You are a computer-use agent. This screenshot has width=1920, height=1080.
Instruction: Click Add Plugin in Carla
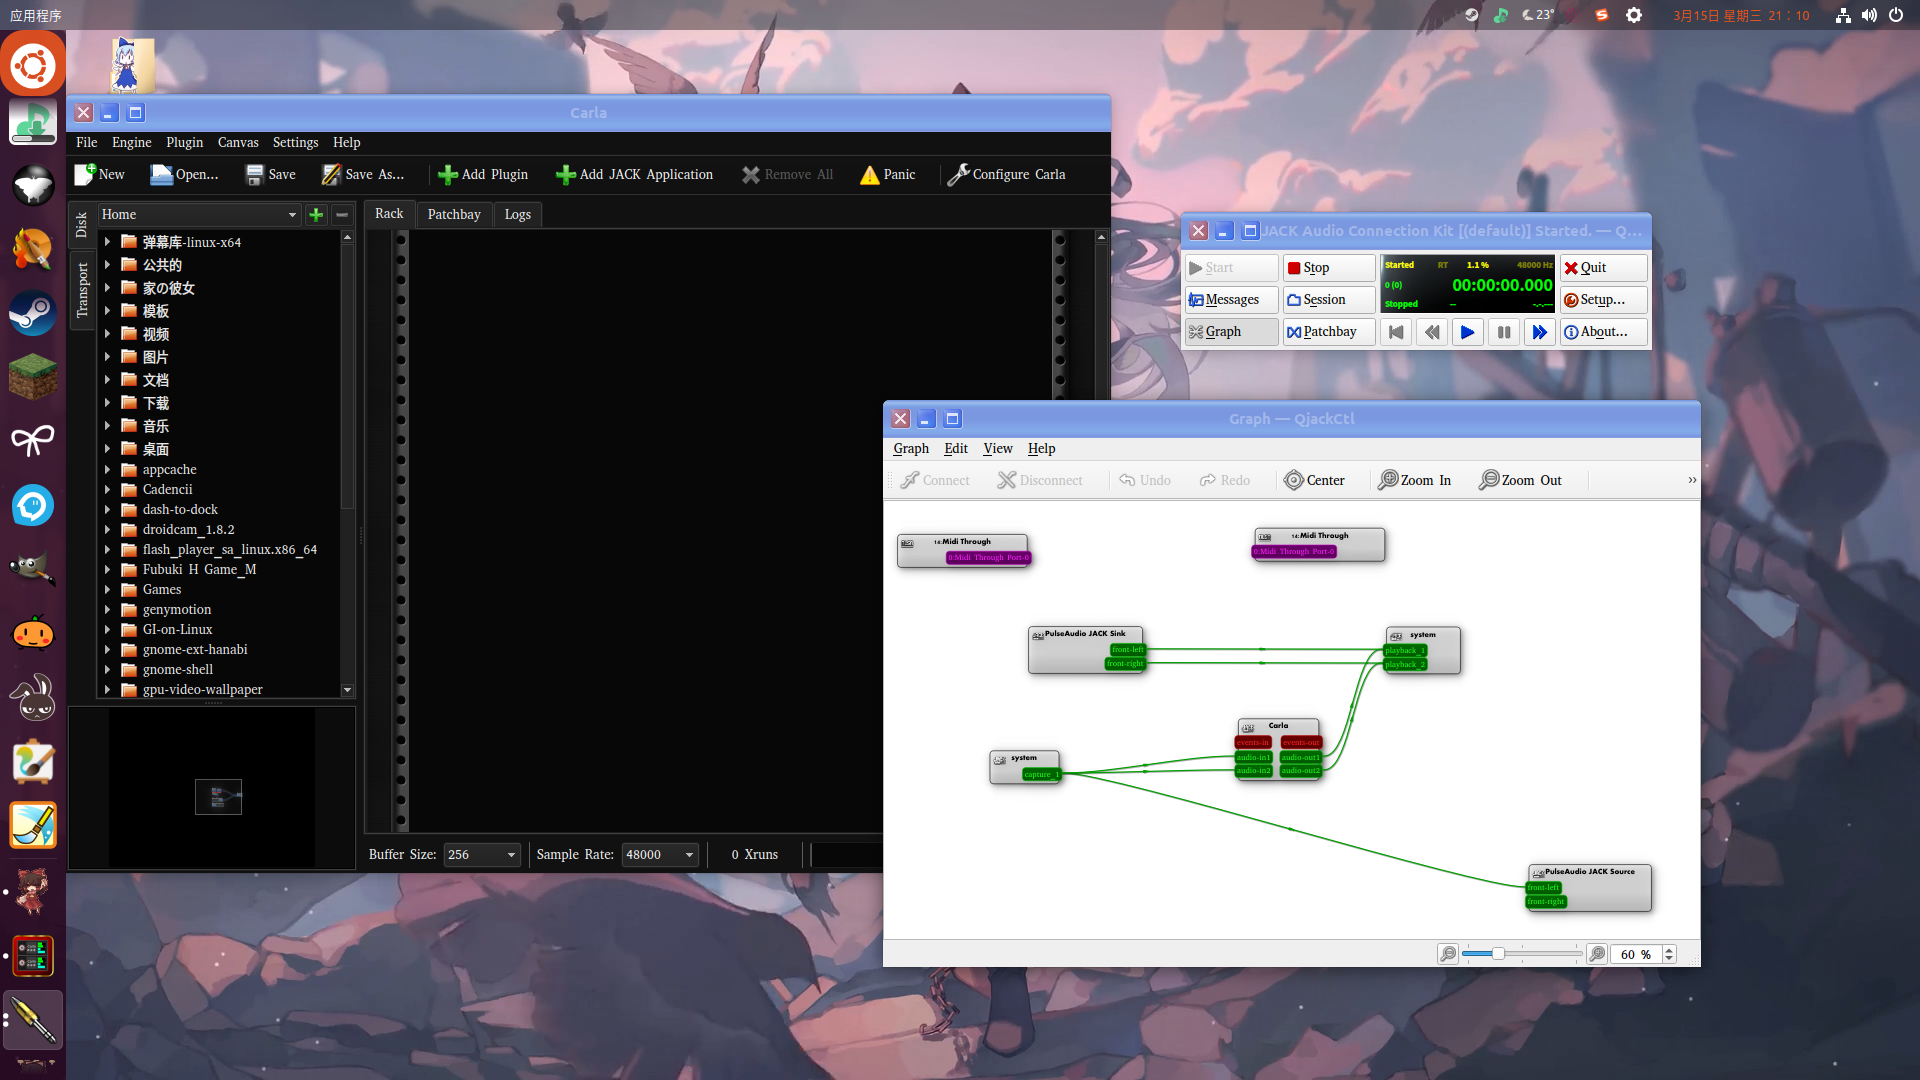483,174
